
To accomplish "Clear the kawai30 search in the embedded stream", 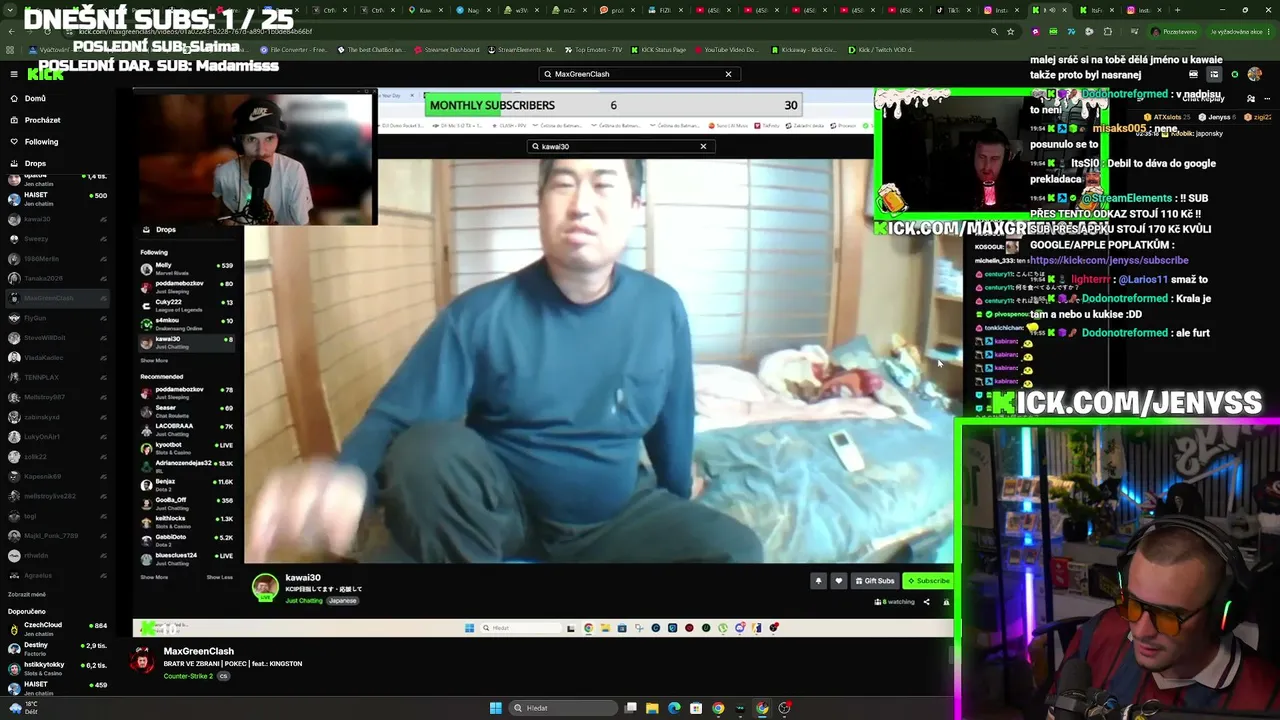I will point(703,146).
